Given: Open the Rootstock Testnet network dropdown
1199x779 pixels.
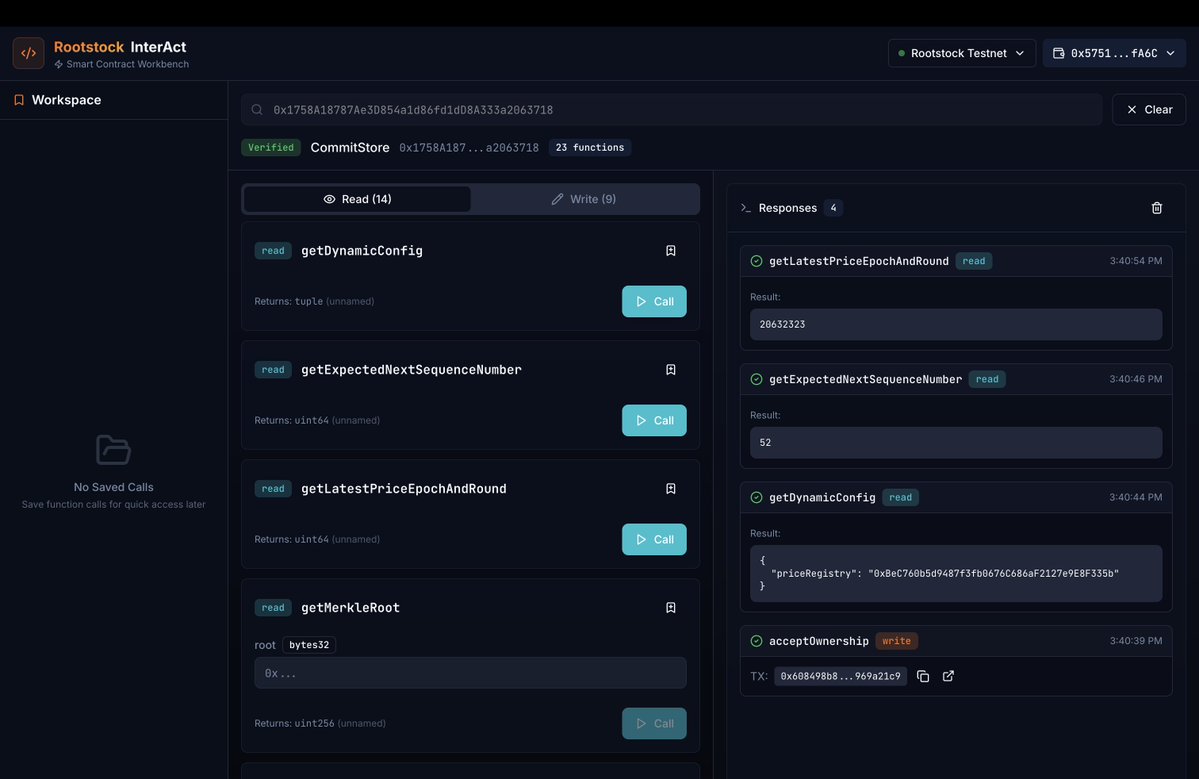Looking at the screenshot, I should coord(961,54).
